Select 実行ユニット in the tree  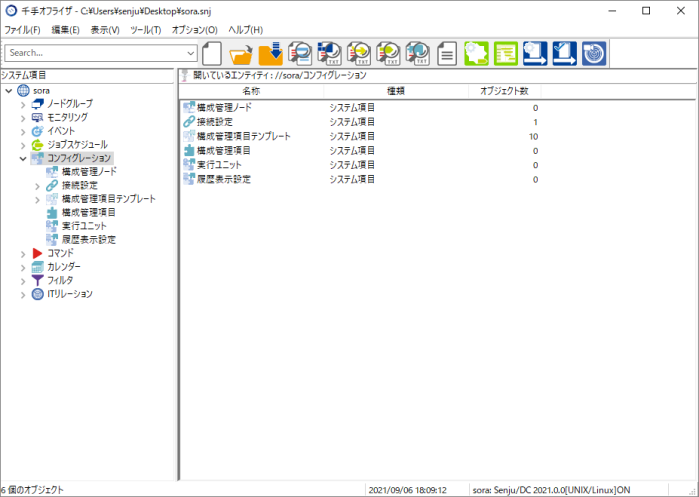pyautogui.click(x=84, y=226)
